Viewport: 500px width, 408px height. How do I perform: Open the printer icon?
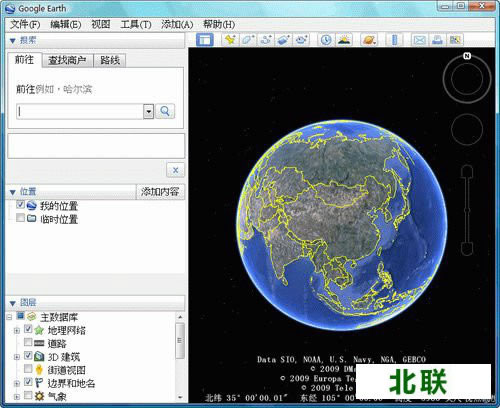click(437, 40)
